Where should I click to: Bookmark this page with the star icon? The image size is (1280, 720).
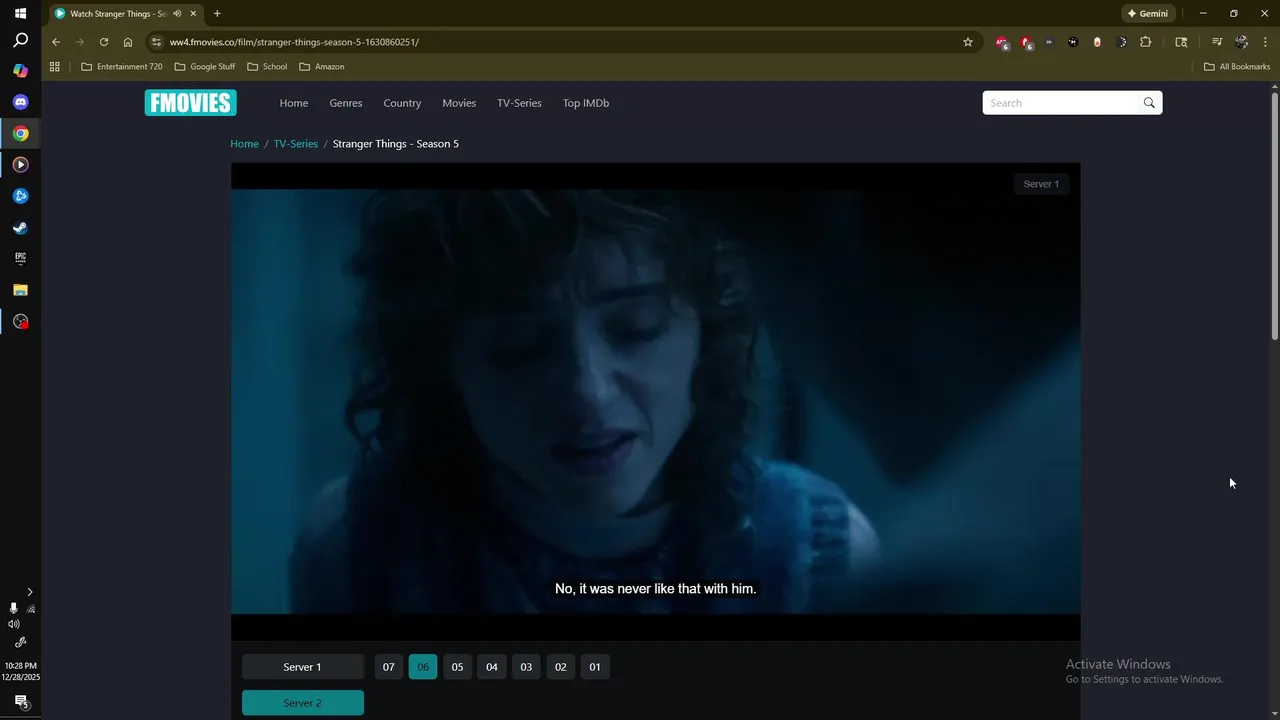pyautogui.click(x=968, y=42)
